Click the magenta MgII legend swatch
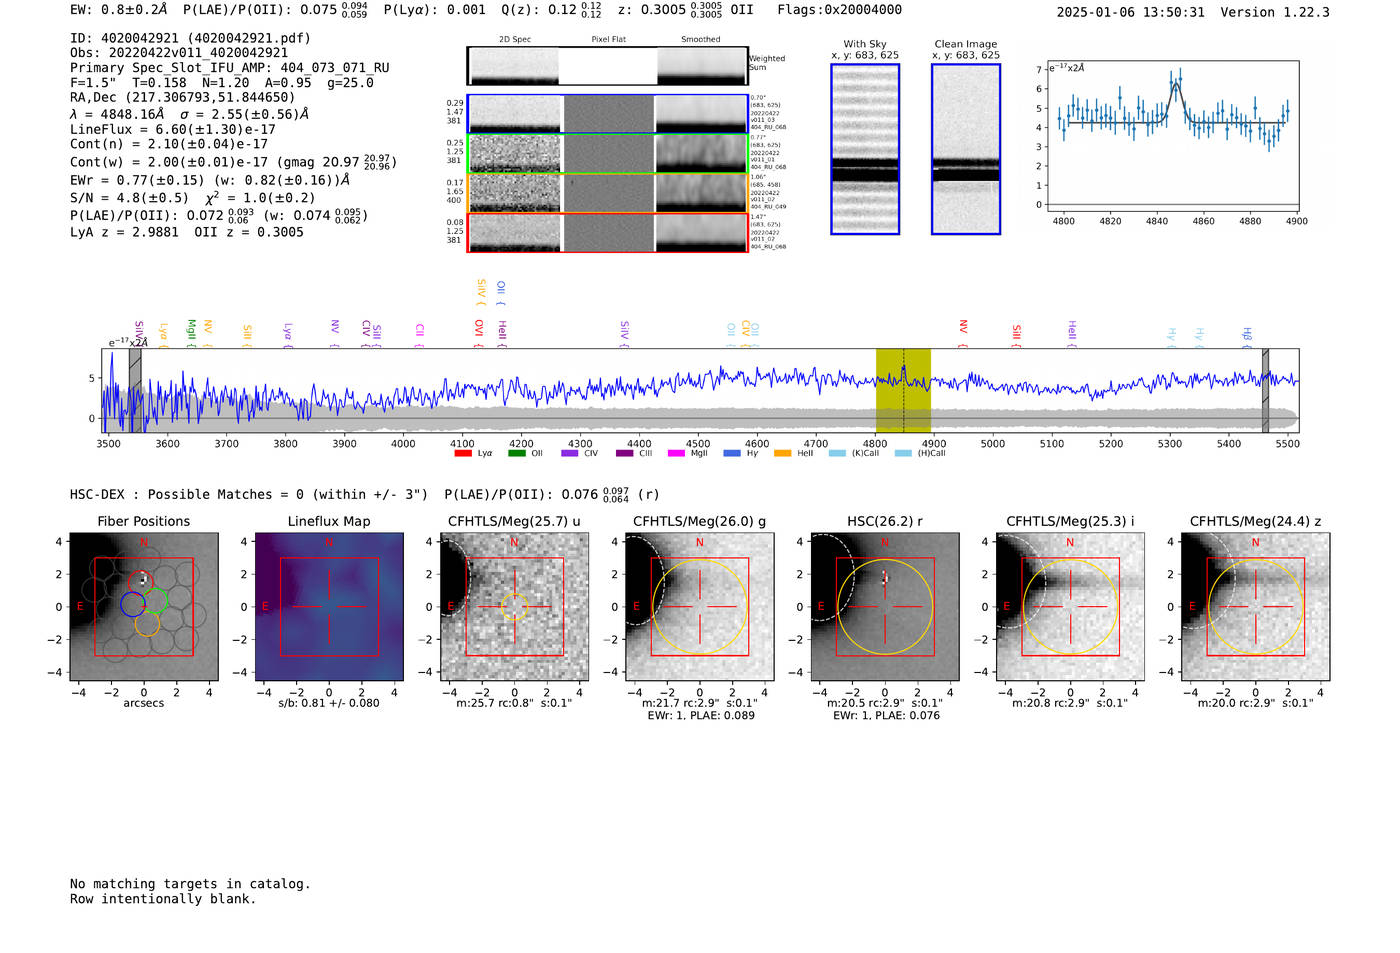This screenshot has height=953, width=1400. (x=676, y=454)
